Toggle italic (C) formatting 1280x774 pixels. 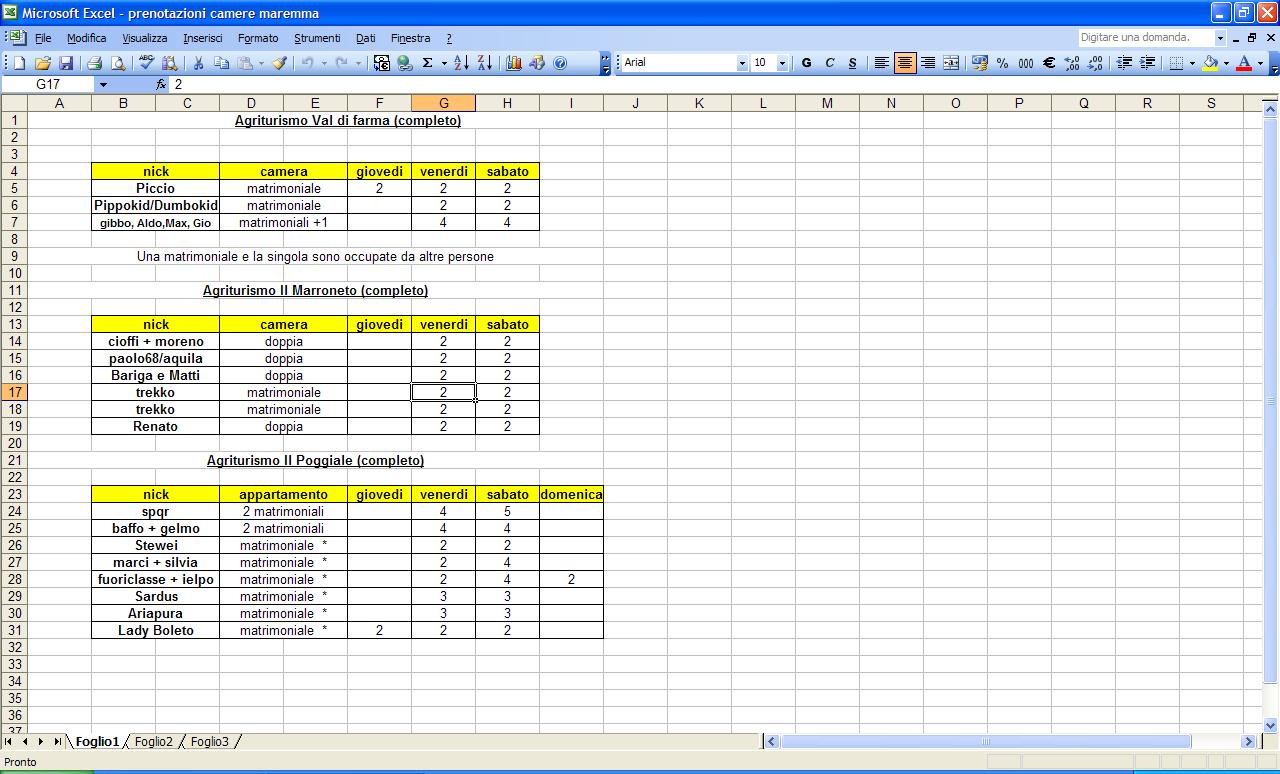pyautogui.click(x=829, y=63)
